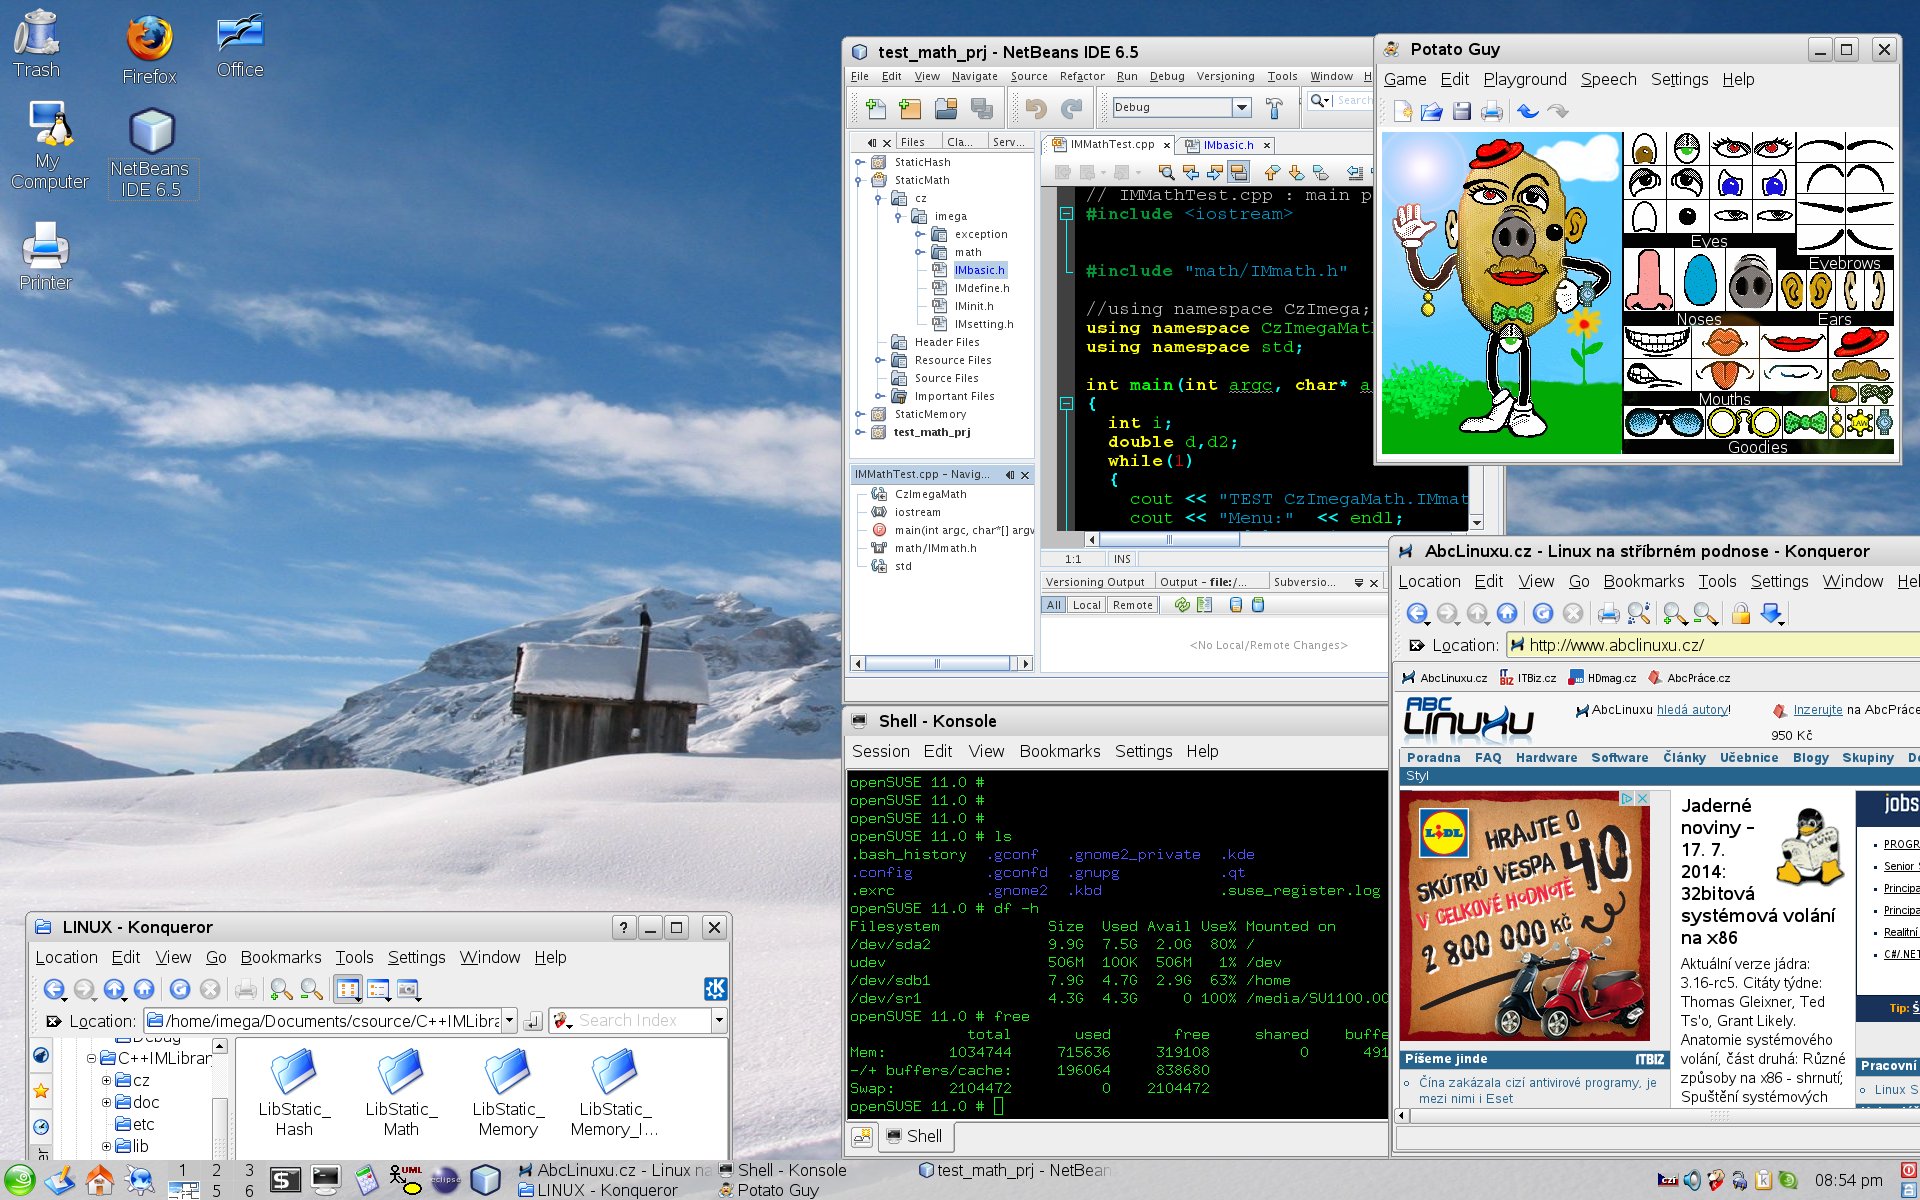Screen dimensions: 1920x1200
Task: Open Bookmarks menu in Konsole
Action: pos(1059,751)
